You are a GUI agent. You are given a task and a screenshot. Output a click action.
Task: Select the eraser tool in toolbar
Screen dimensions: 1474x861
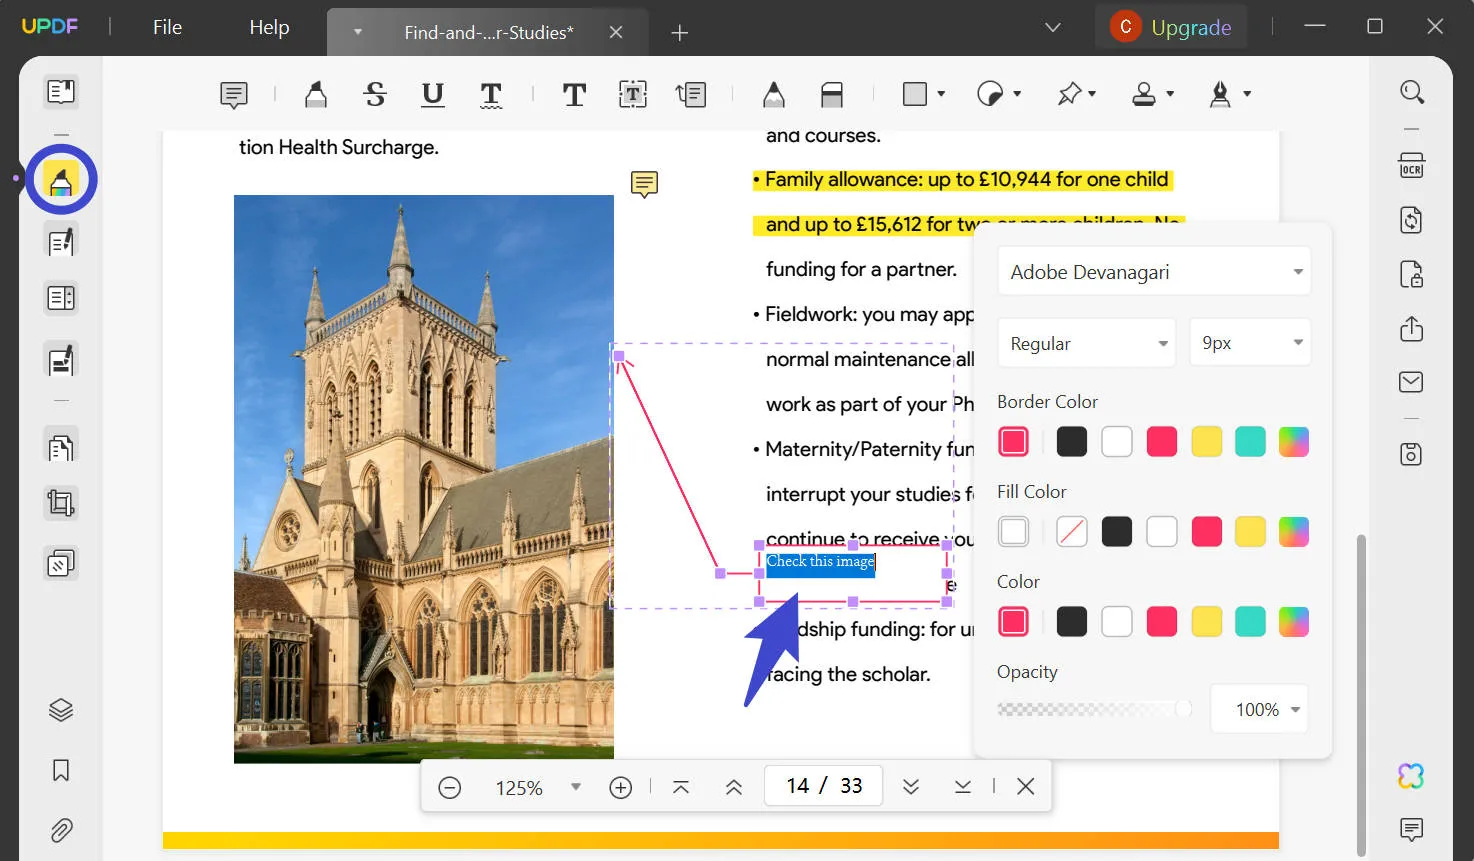831,95
